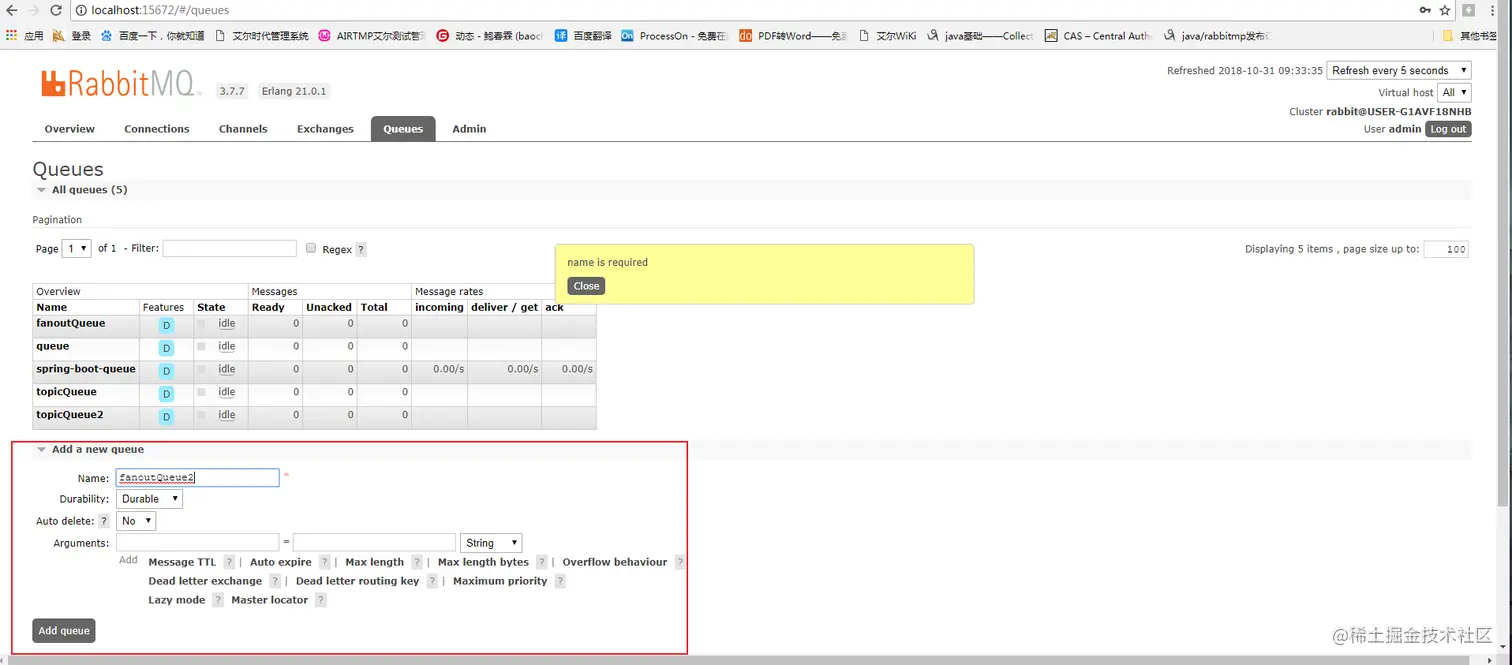The image size is (1512, 665).
Task: Reload the page with the refresh icon
Action: pos(57,10)
